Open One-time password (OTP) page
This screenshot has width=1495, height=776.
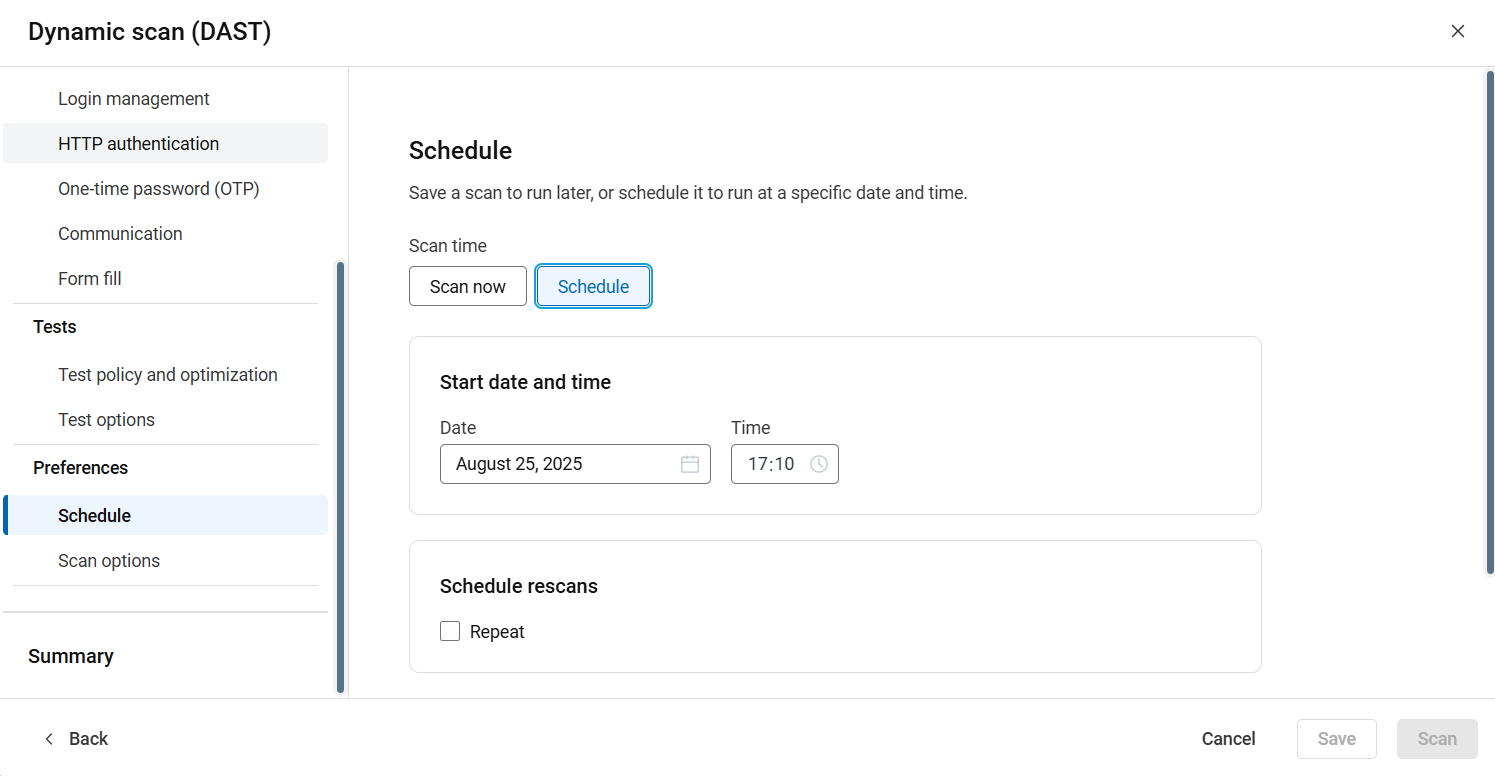coord(158,189)
